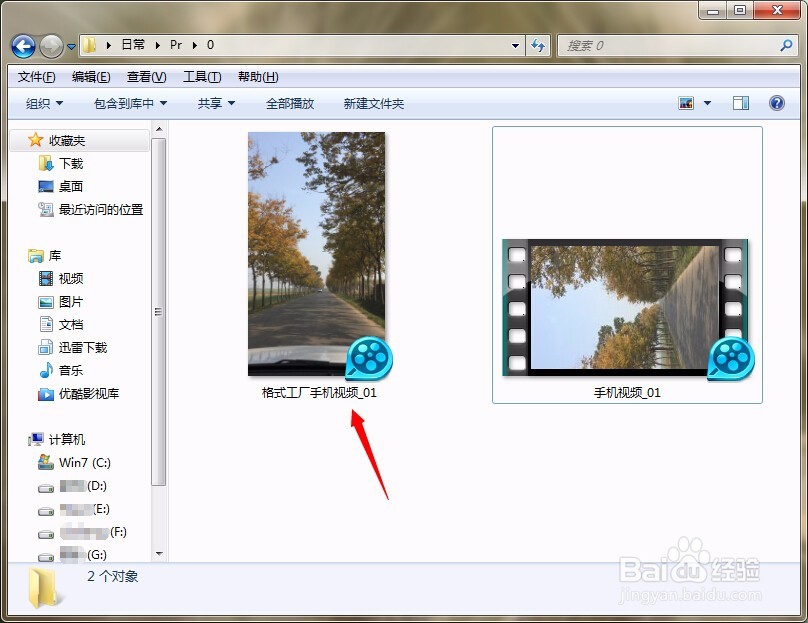Open Help with the question mark icon
The width and height of the screenshot is (808, 623).
tap(777, 103)
